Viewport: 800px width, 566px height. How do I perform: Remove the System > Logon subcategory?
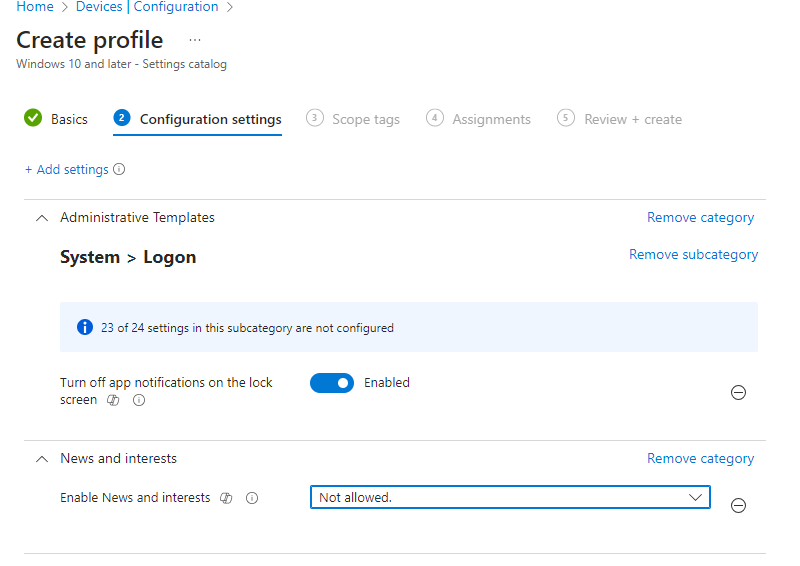point(693,255)
